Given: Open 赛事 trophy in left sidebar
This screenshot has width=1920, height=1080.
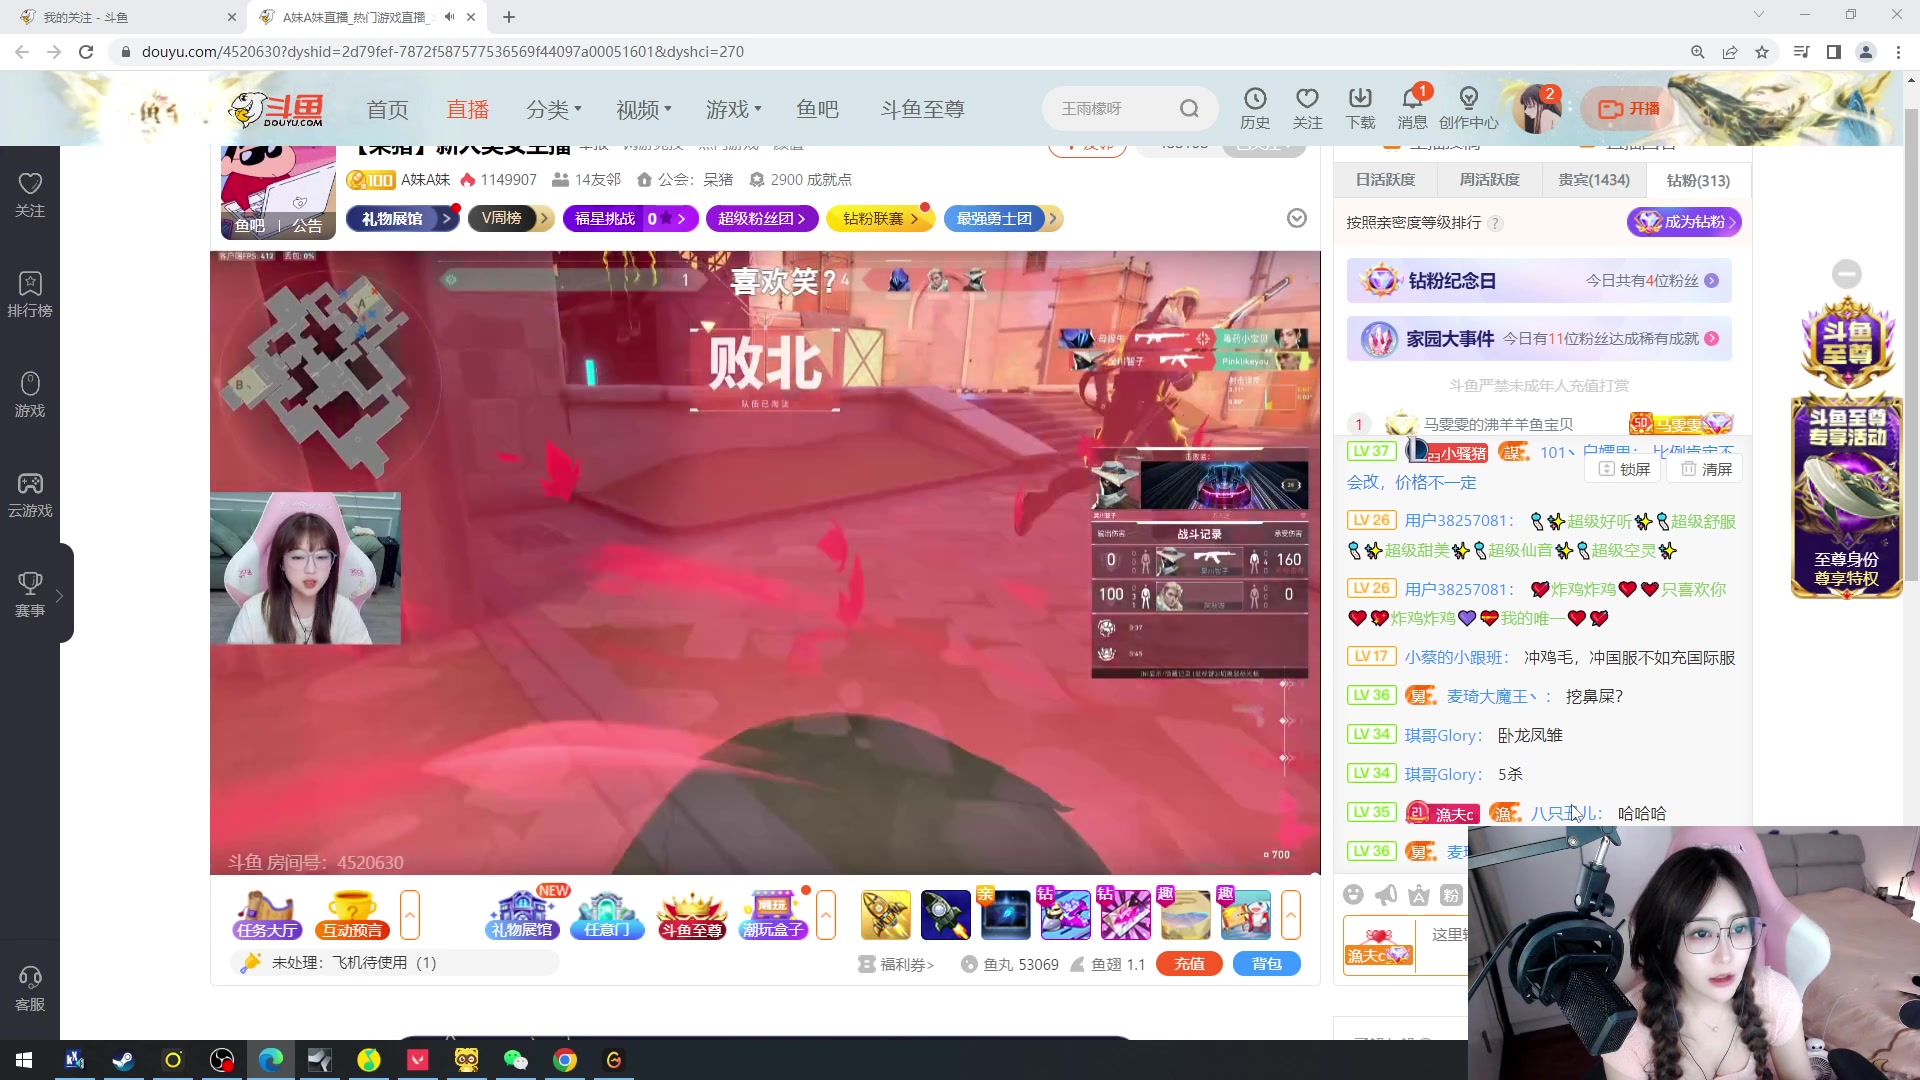Looking at the screenshot, I should pyautogui.click(x=30, y=595).
